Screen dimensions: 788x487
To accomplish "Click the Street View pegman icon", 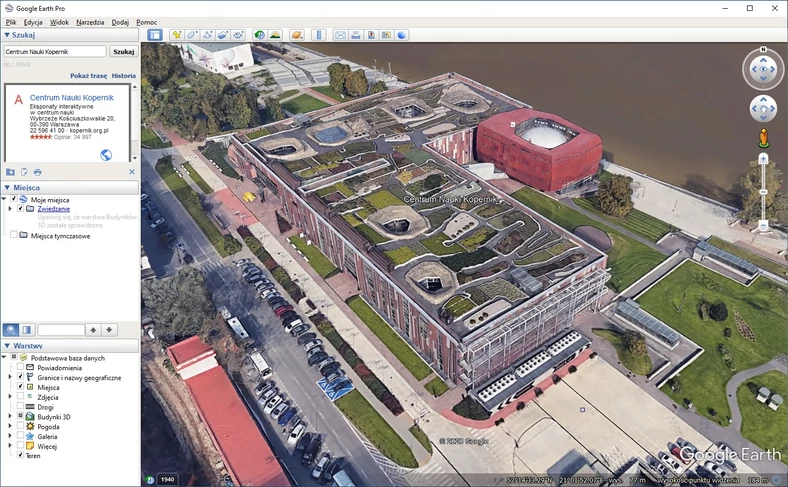I will pyautogui.click(x=763, y=137).
